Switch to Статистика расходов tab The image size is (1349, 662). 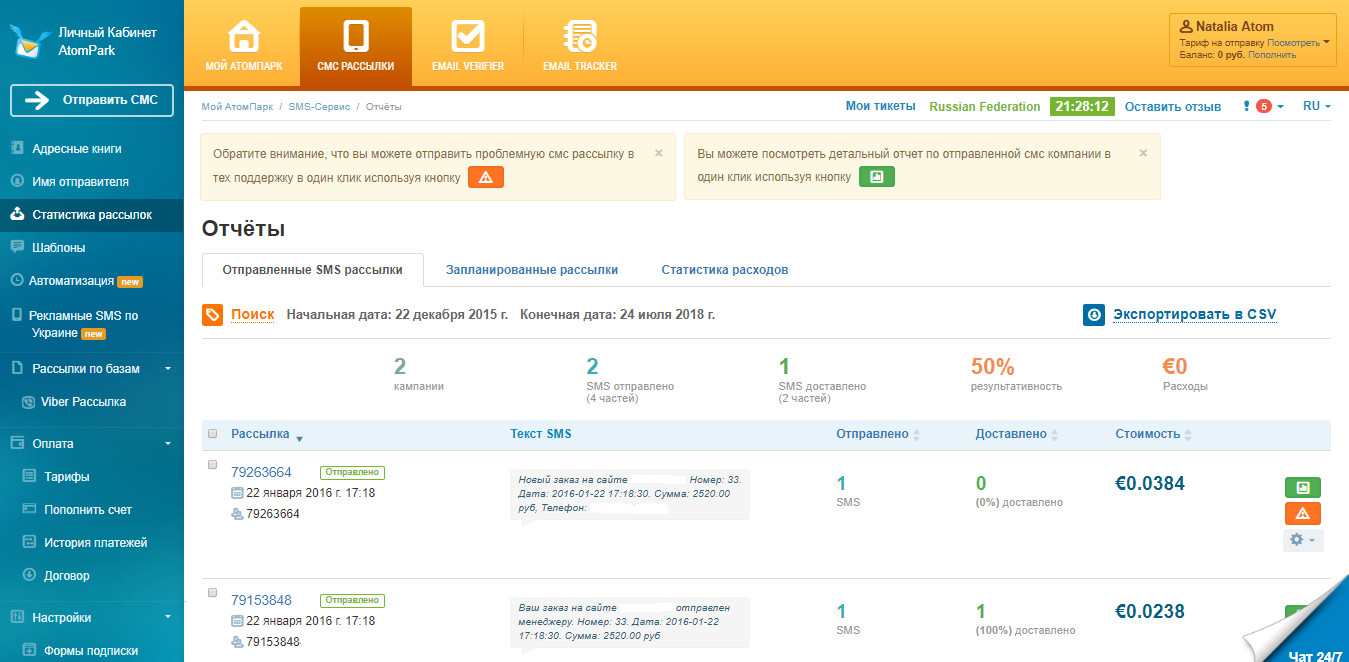click(725, 270)
